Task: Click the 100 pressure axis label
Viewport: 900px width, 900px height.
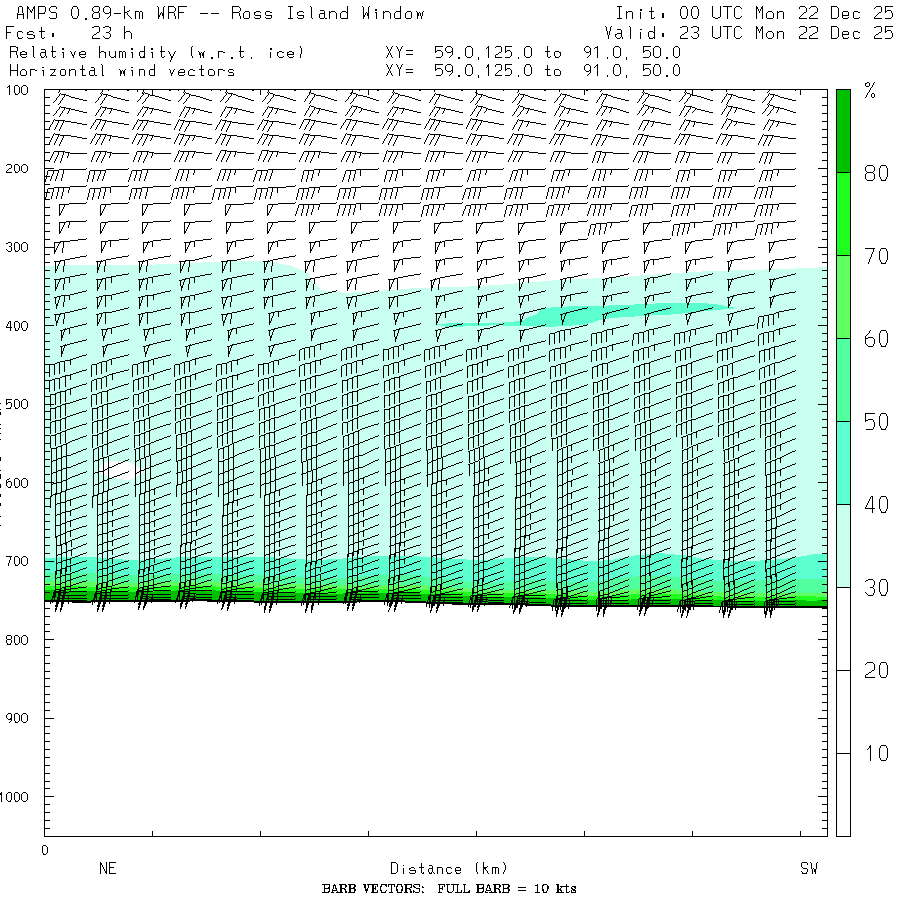Action: coord(17,90)
